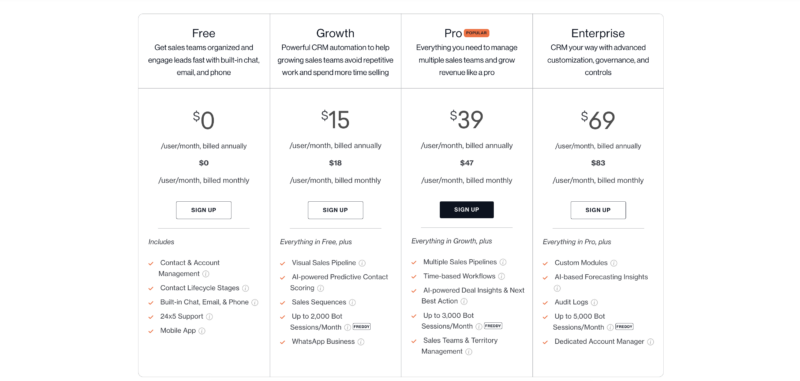This screenshot has width=800, height=381.
Task: Open info icon next to Custom Modules
Action: coord(614,264)
